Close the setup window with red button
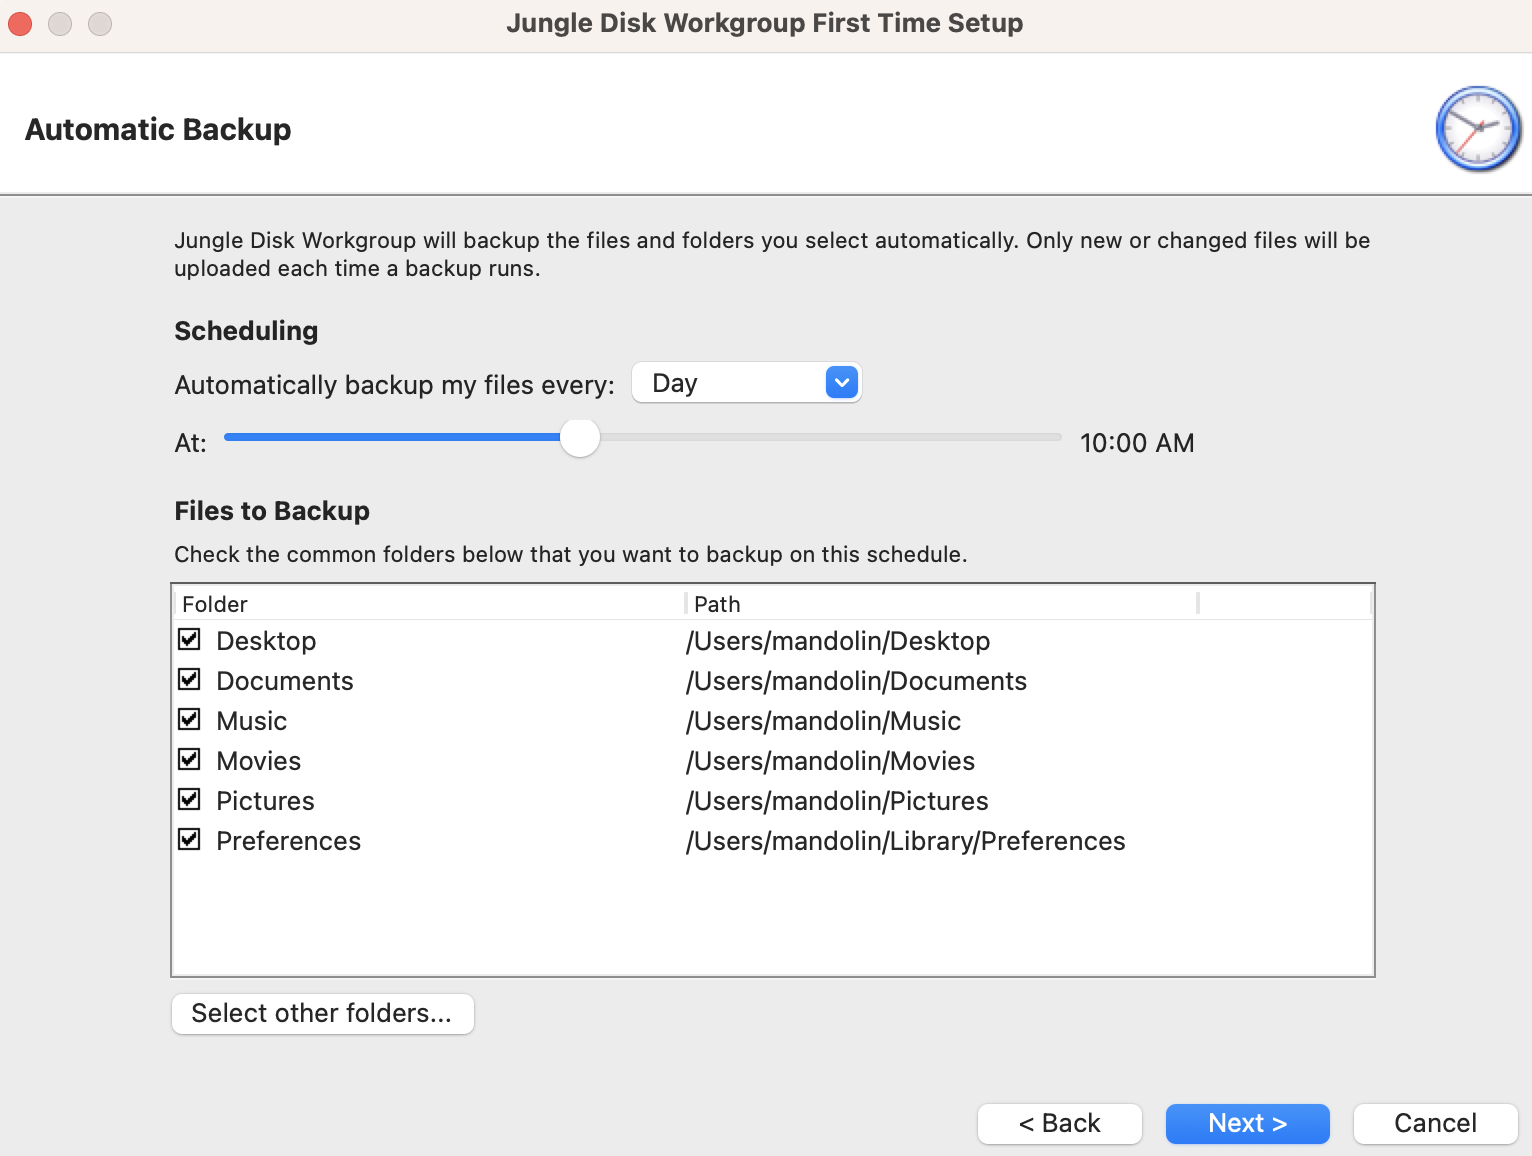This screenshot has height=1156, width=1532. pos(20,23)
